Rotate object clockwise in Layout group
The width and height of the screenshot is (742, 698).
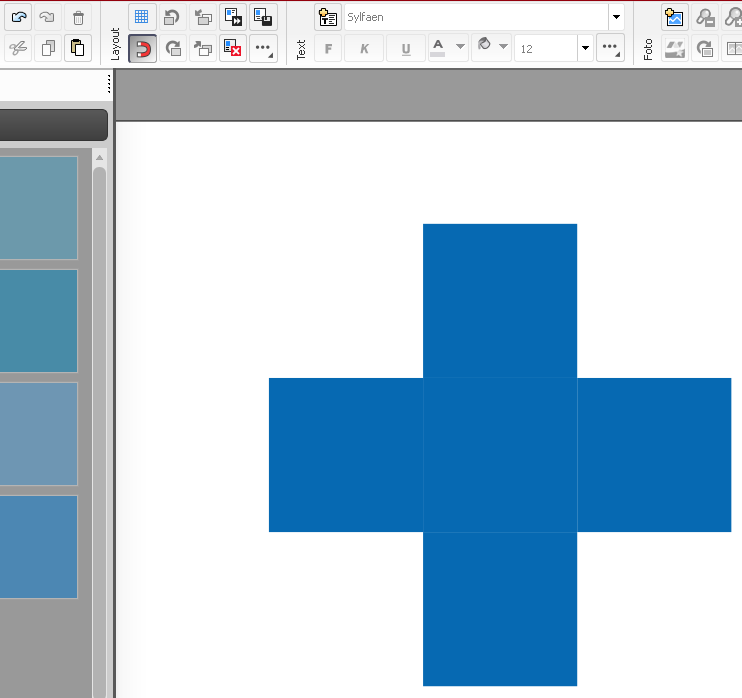coord(173,48)
